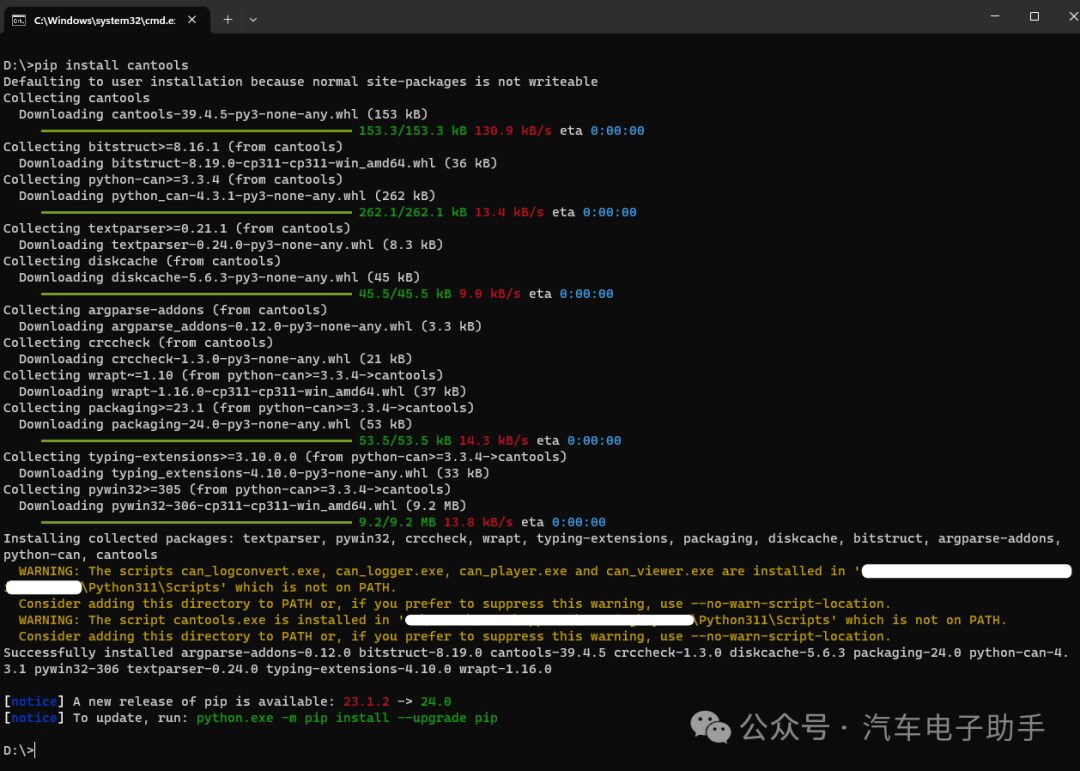Click the 45.5/45.5 kB progress bar
Viewport: 1080px width, 771px height.
tap(196, 294)
